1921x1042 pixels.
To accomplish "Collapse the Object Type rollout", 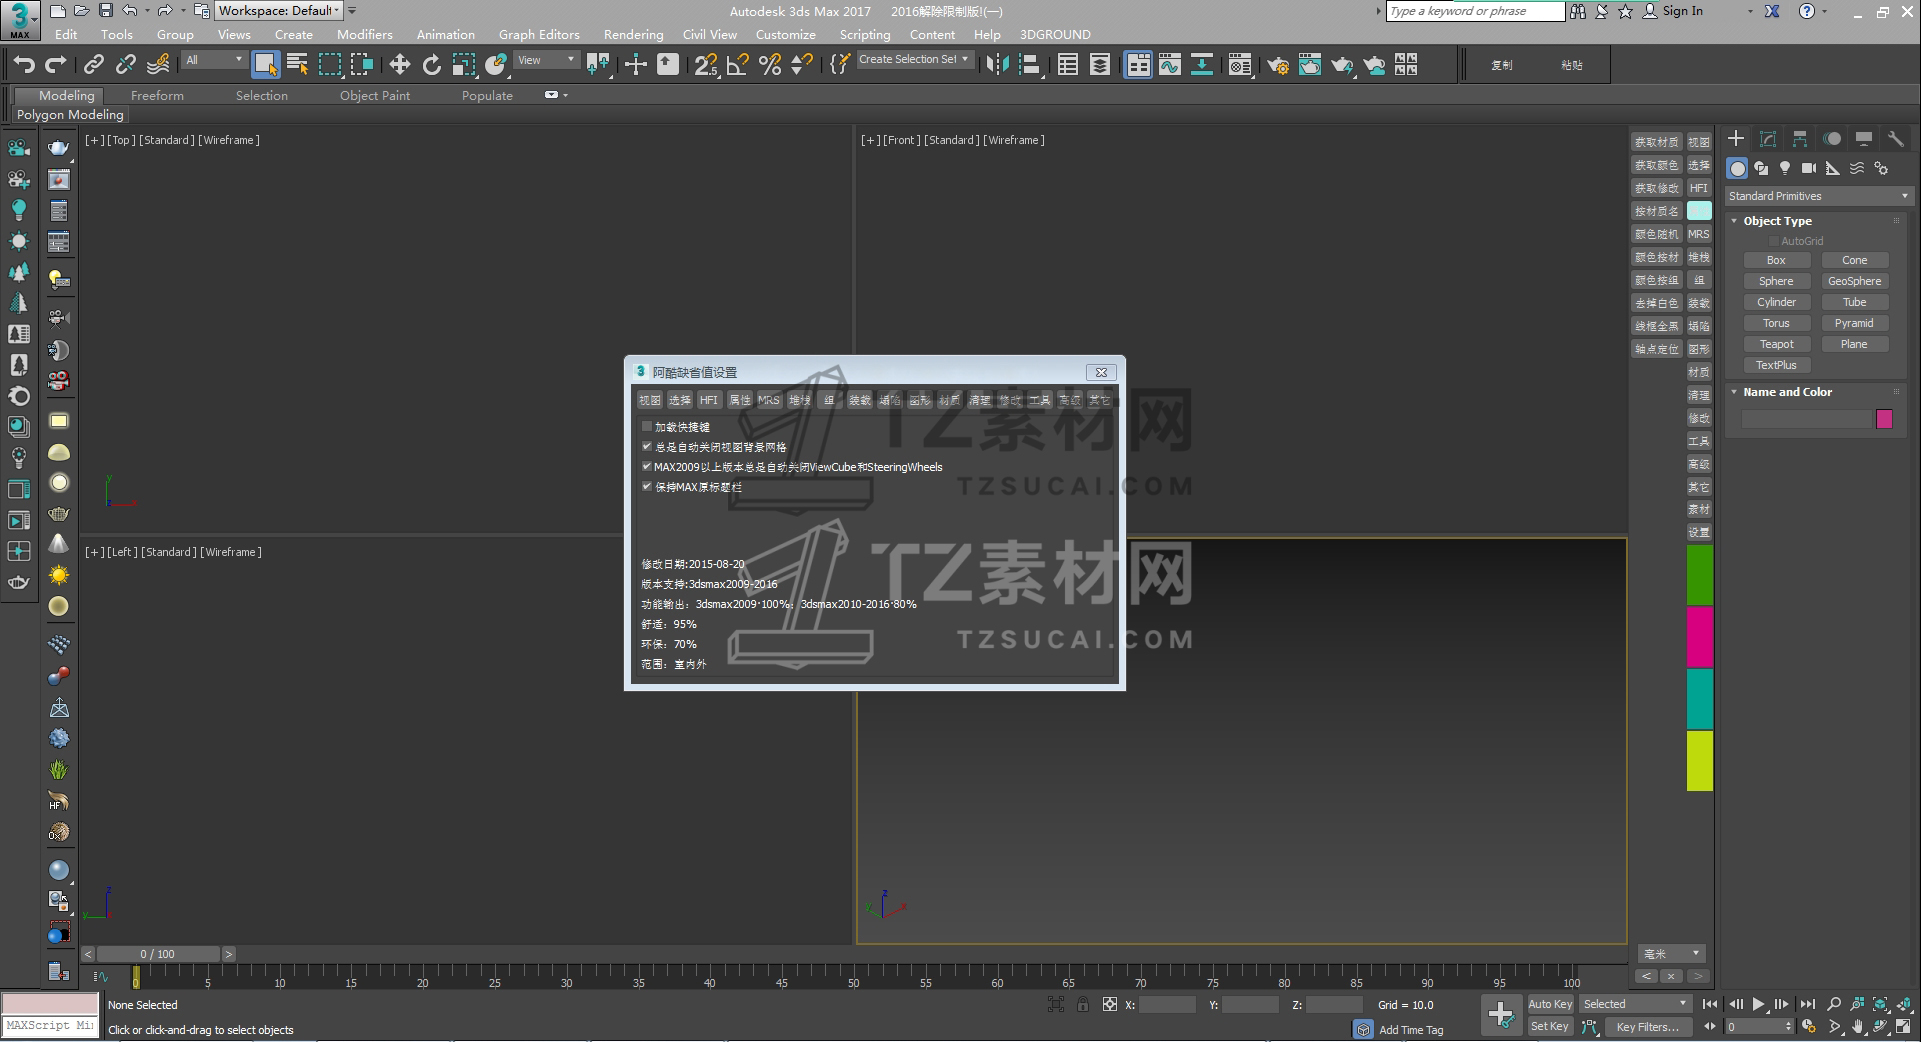I will [x=1735, y=221].
